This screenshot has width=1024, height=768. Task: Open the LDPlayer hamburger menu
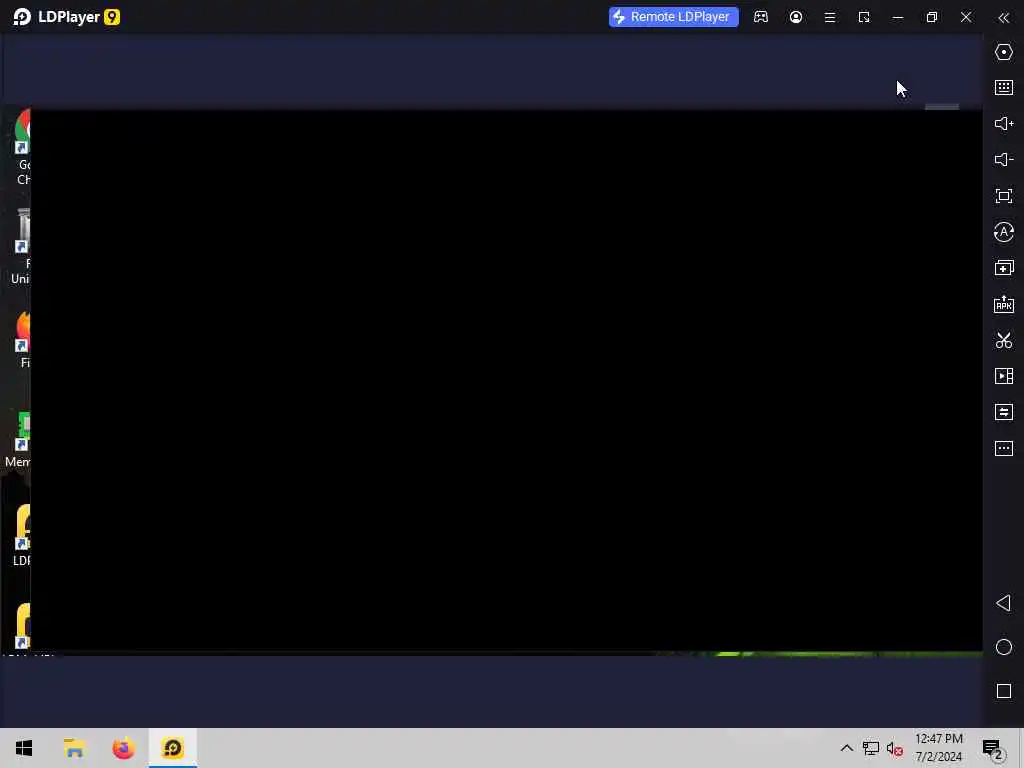[830, 18]
